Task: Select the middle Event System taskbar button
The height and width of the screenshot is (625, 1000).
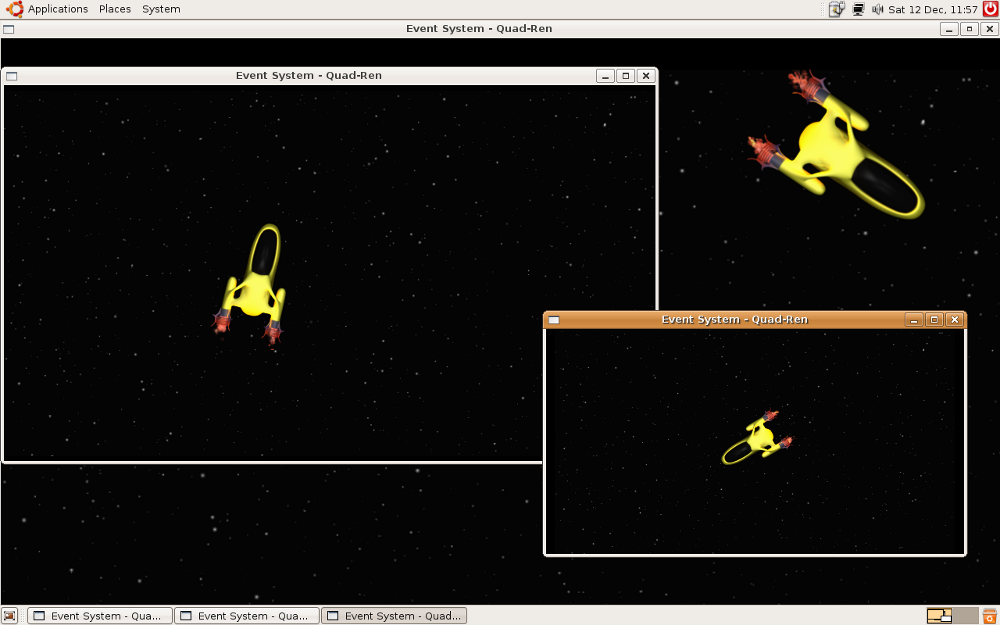Action: click(247, 616)
